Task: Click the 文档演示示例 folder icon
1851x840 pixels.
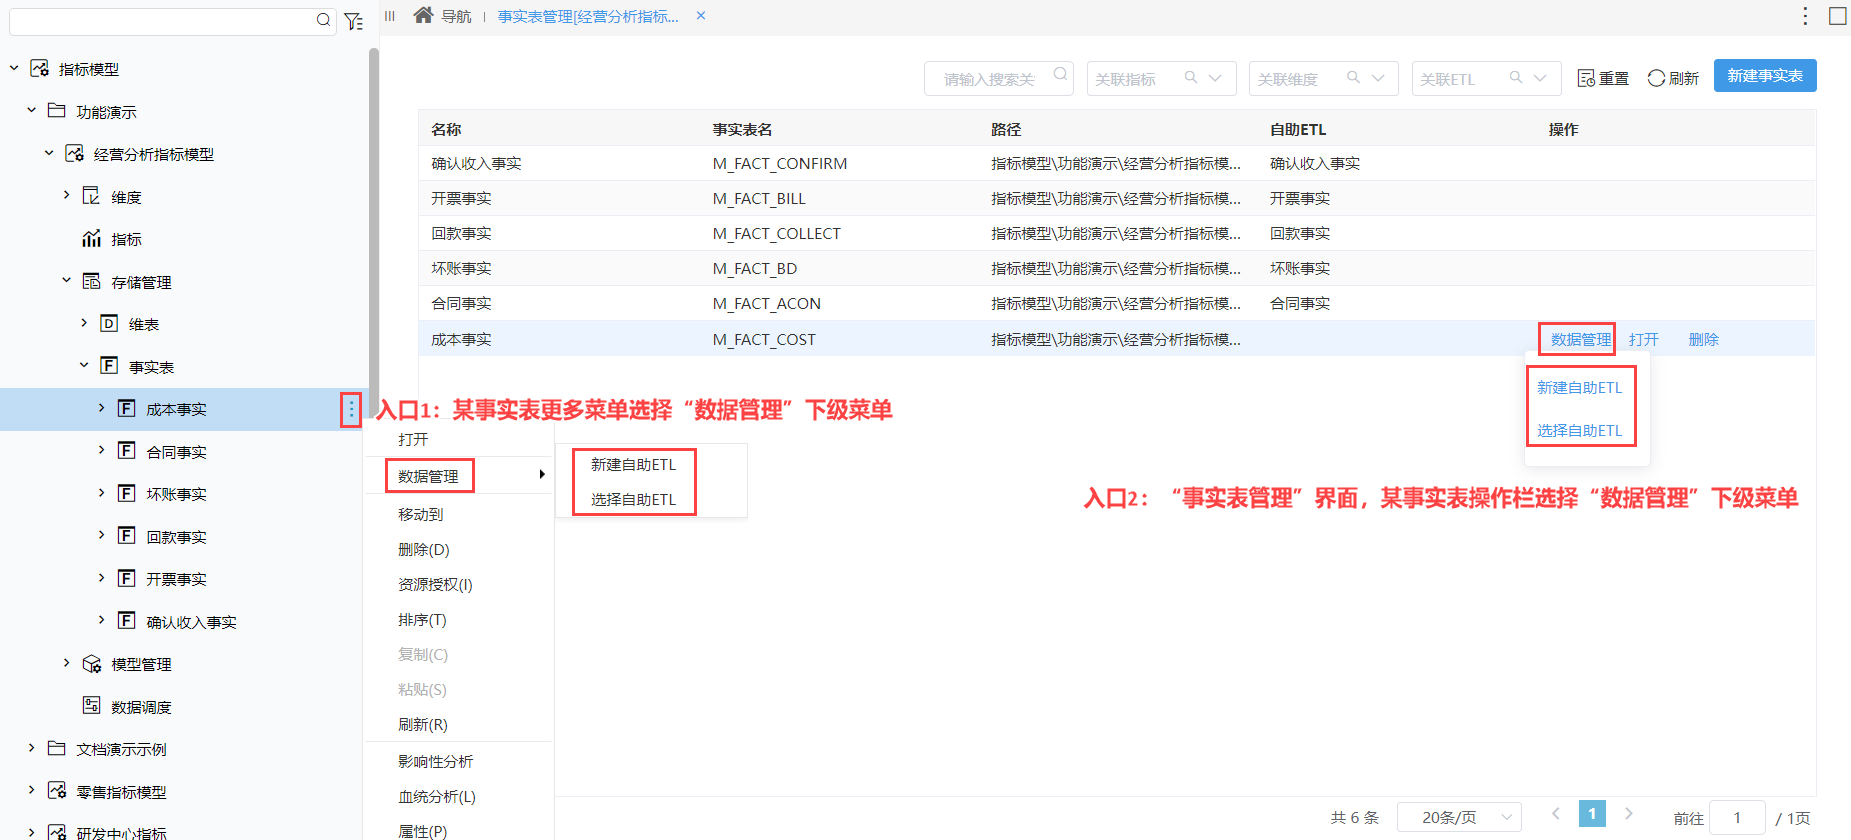Action: (x=57, y=748)
